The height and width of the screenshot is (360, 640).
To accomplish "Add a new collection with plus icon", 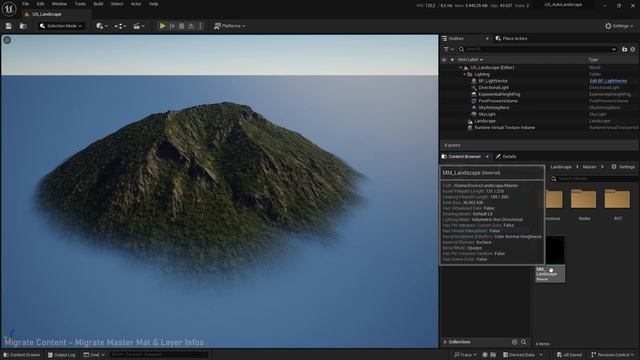I will (x=514, y=342).
